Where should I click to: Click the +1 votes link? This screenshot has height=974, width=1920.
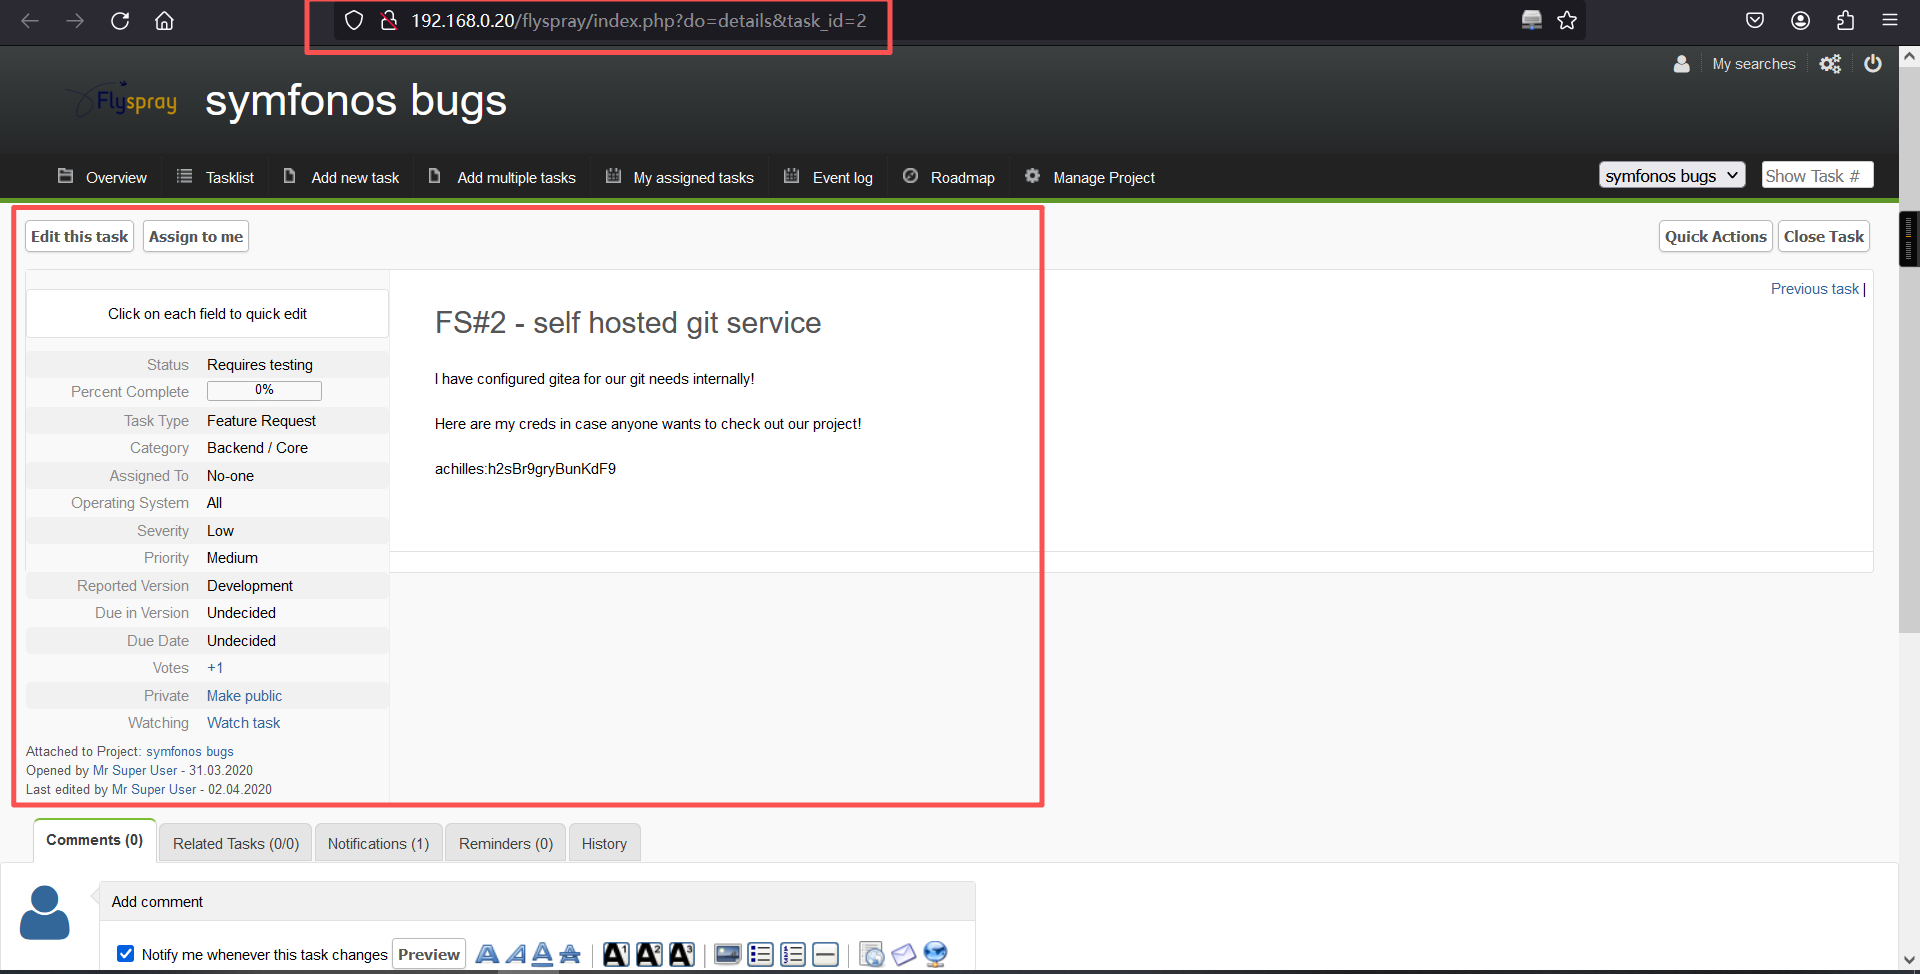click(x=215, y=668)
